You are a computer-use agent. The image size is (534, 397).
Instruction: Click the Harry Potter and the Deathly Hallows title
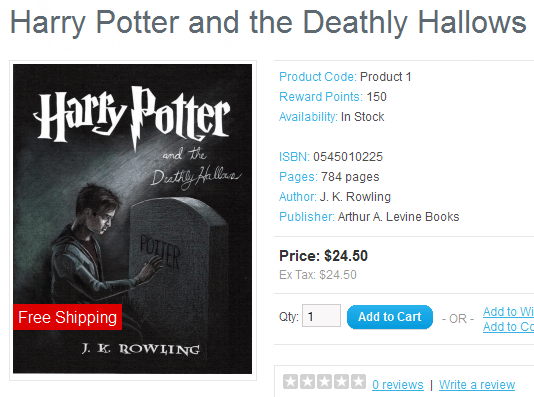[x=268, y=22]
